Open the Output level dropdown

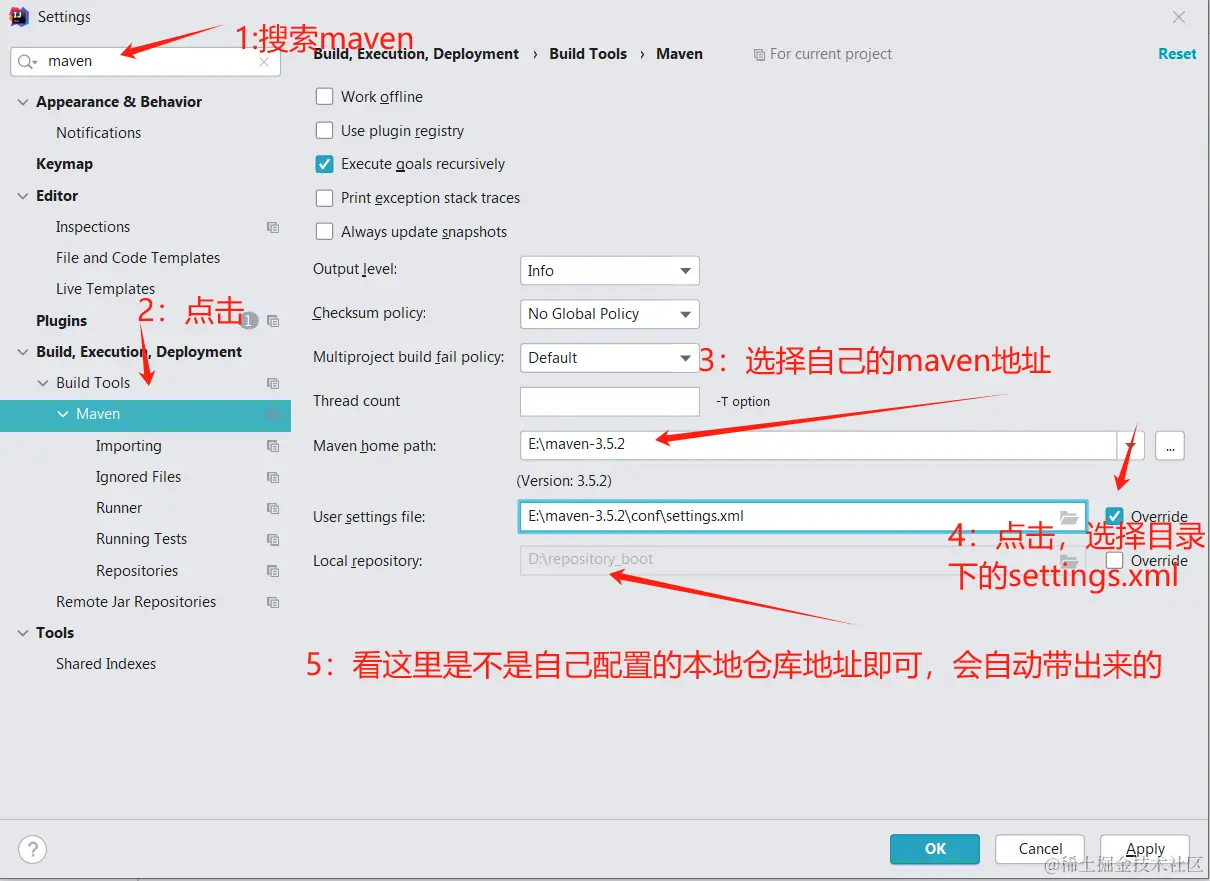(610, 271)
